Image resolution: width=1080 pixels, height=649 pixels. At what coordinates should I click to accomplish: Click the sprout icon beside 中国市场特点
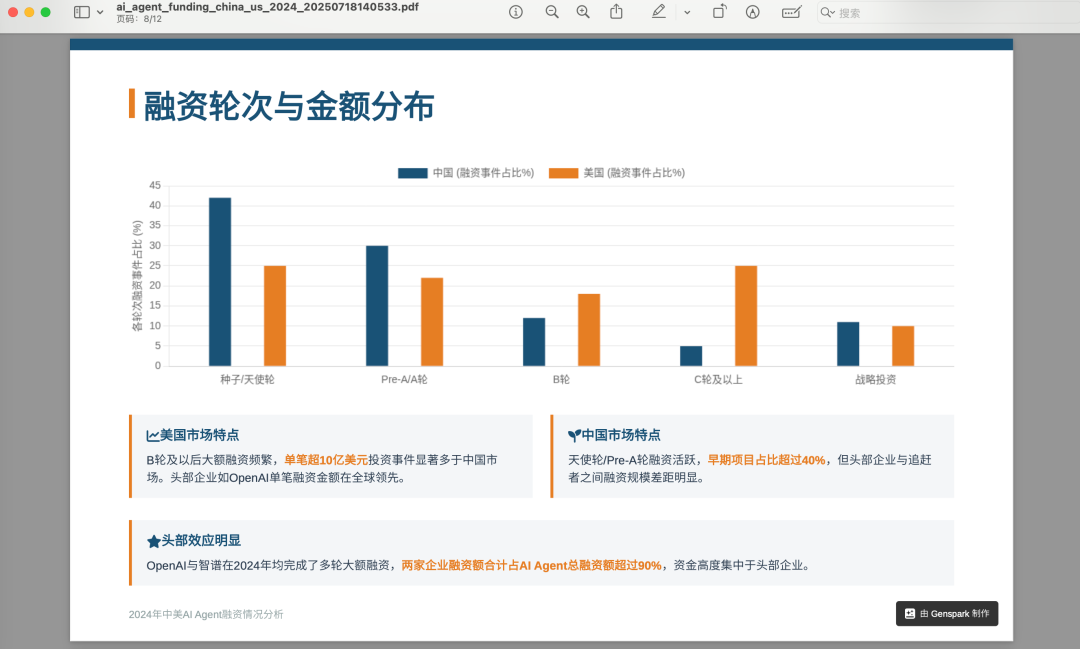[574, 435]
